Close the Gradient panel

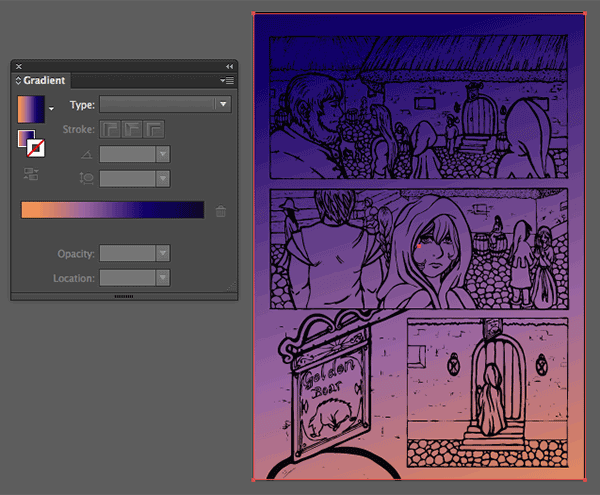[x=19, y=66]
